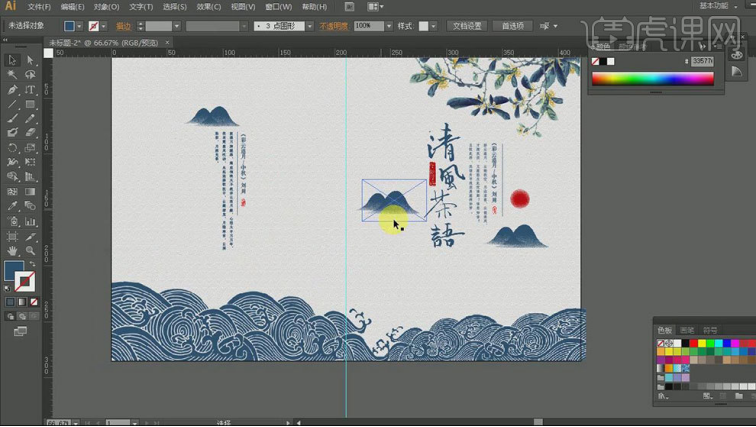Open the 效果(C) menu
The width and height of the screenshot is (756, 427).
tap(208, 7)
